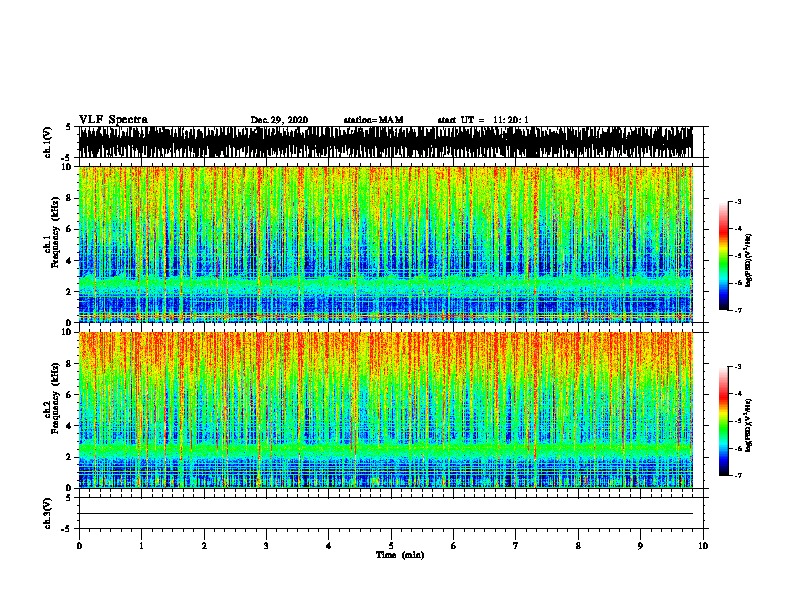Click the 'VLF Spectra' plot title
Image resolution: width=792 pixels, height=612 pixels.
click(113, 120)
